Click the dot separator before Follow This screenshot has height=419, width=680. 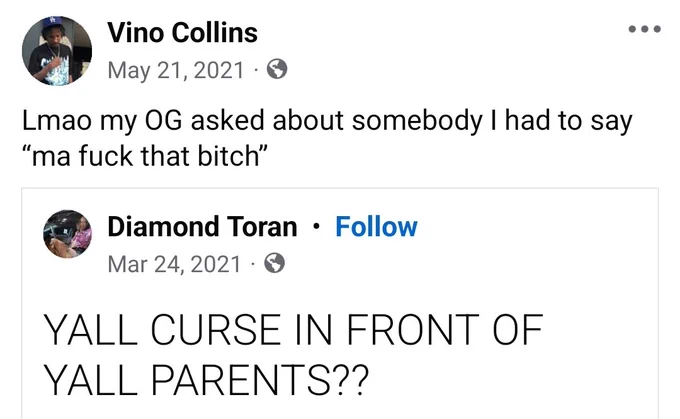pyautogui.click(x=317, y=227)
